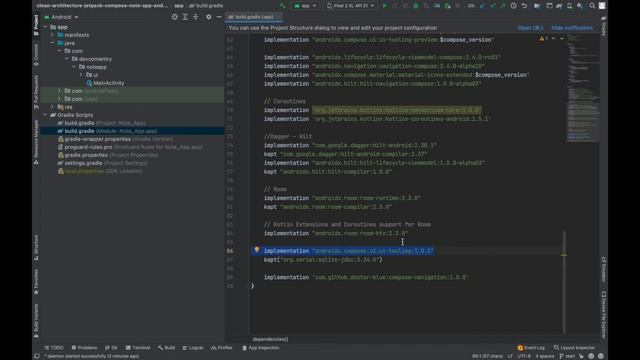Expand the res folder

(x=53, y=107)
